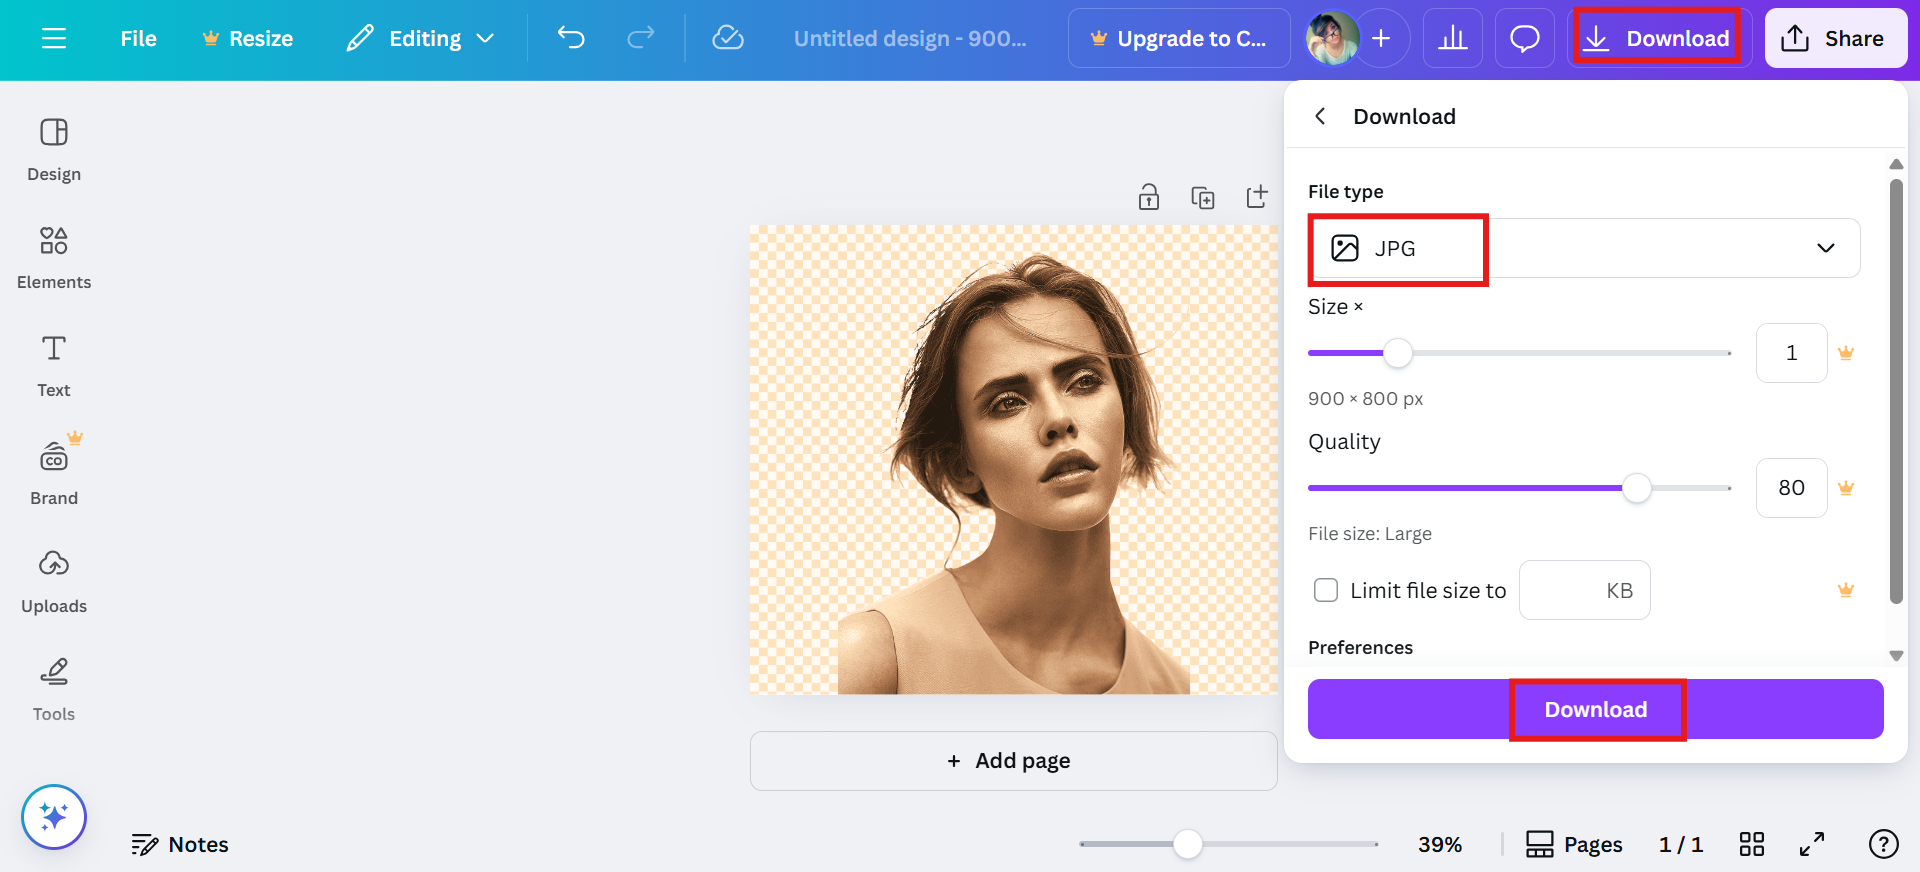Open the Design side panel

pyautogui.click(x=54, y=150)
